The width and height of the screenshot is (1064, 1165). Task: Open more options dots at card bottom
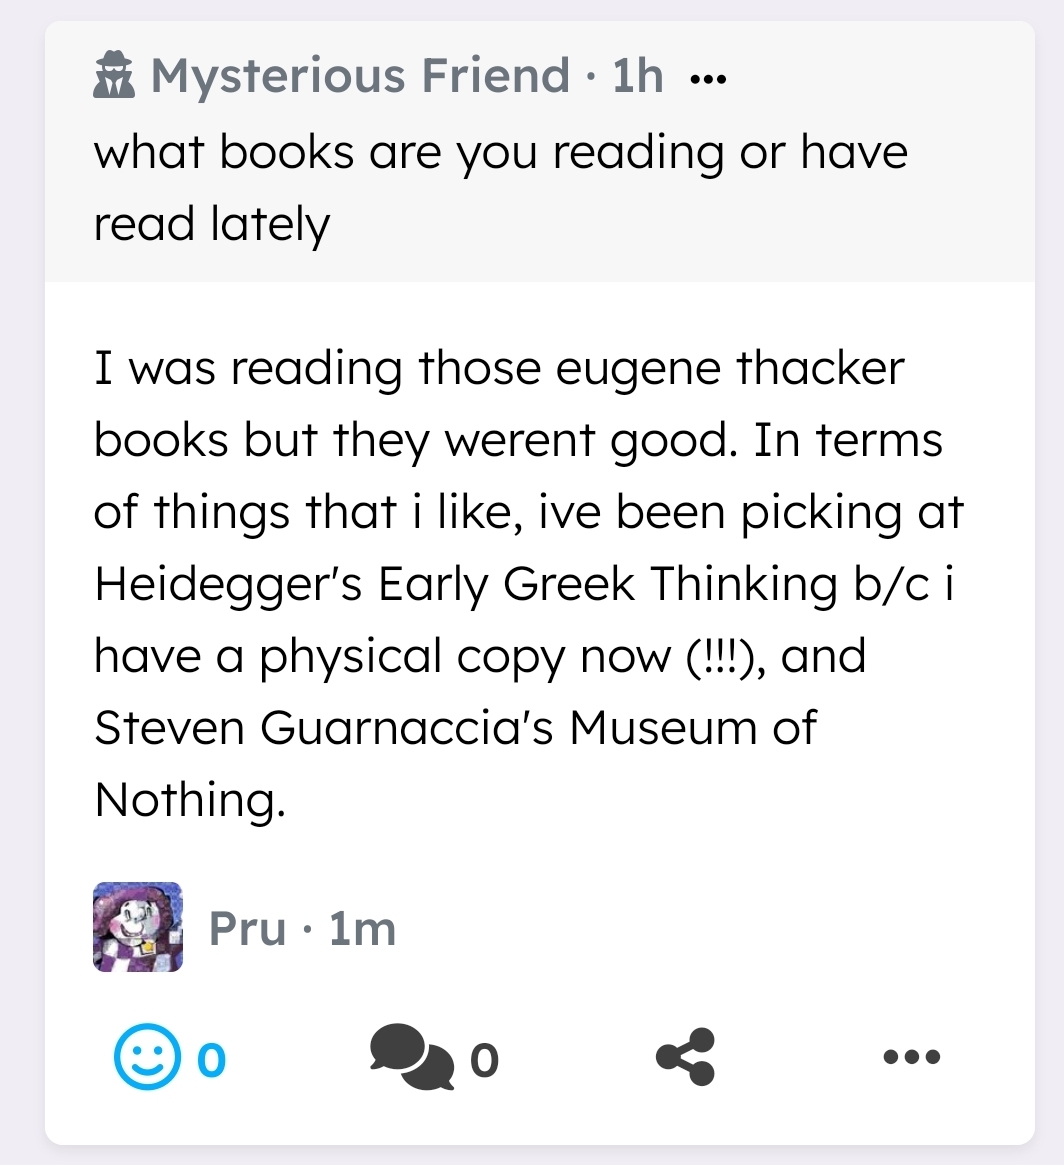912,1056
